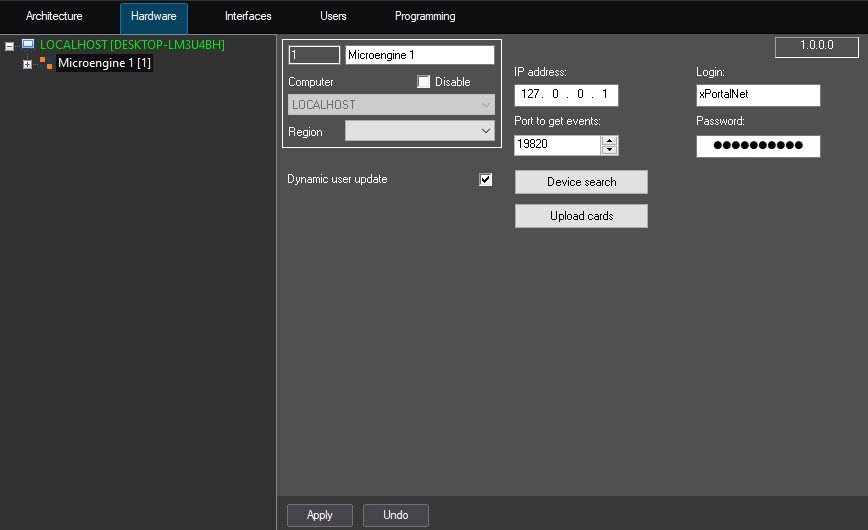Screen dimensions: 868x530
Task: Toggle the Disable checkbox
Action: pyautogui.click(x=424, y=82)
